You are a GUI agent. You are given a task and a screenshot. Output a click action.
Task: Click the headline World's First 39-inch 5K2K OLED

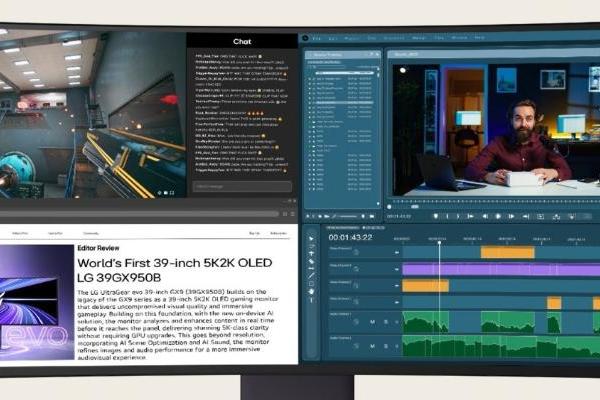click(x=175, y=263)
